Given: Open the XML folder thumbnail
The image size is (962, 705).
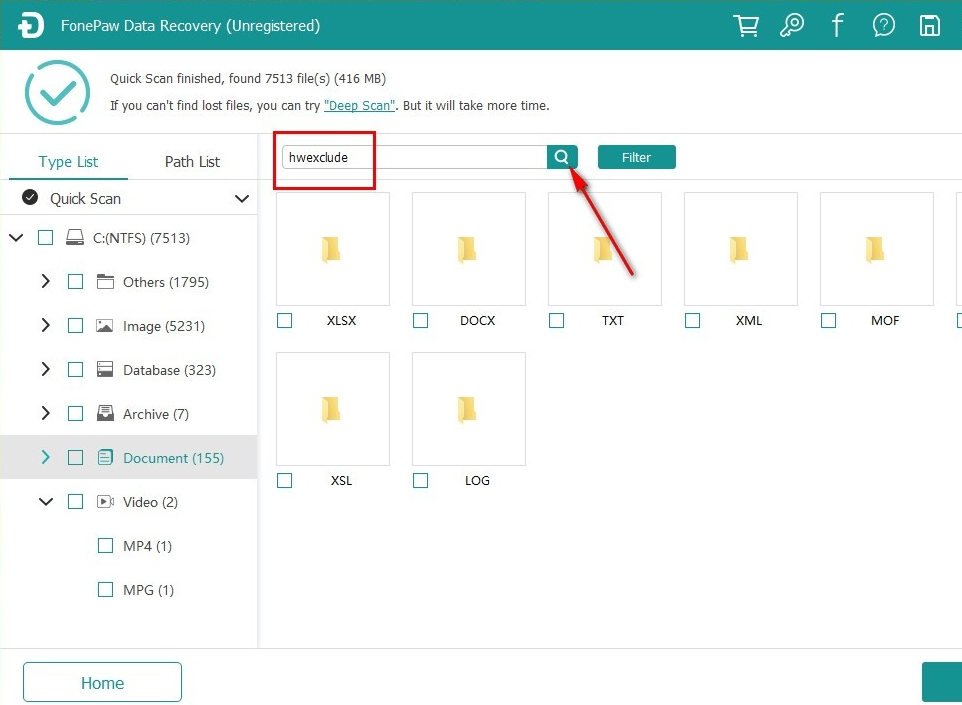Looking at the screenshot, I should tap(741, 249).
